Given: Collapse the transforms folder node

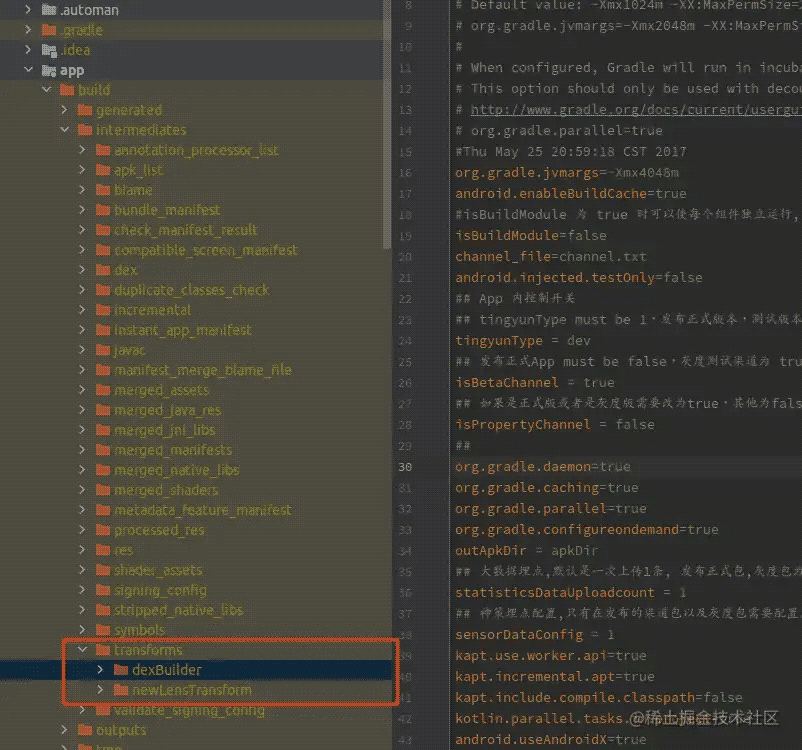Looking at the screenshot, I should [x=82, y=650].
